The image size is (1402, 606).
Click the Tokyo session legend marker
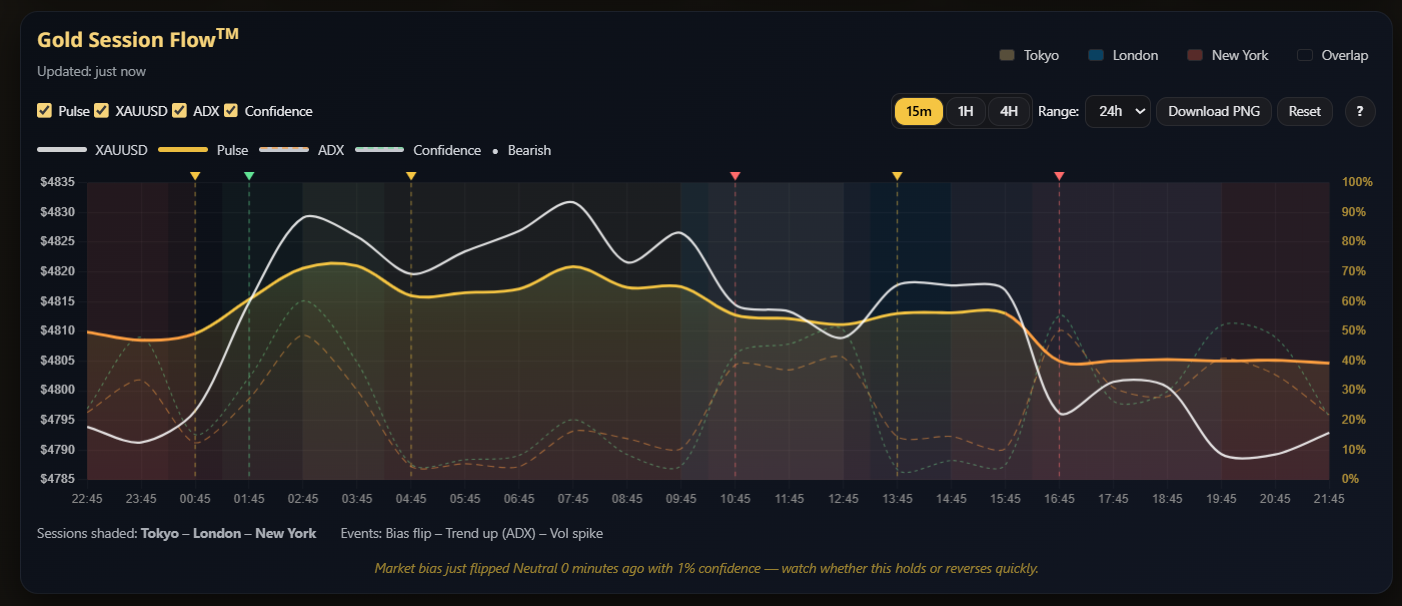[1005, 55]
